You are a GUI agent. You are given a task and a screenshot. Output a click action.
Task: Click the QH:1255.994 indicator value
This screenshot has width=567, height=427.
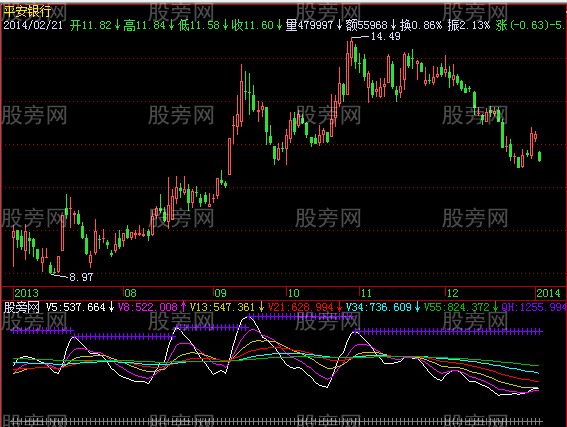point(534,307)
